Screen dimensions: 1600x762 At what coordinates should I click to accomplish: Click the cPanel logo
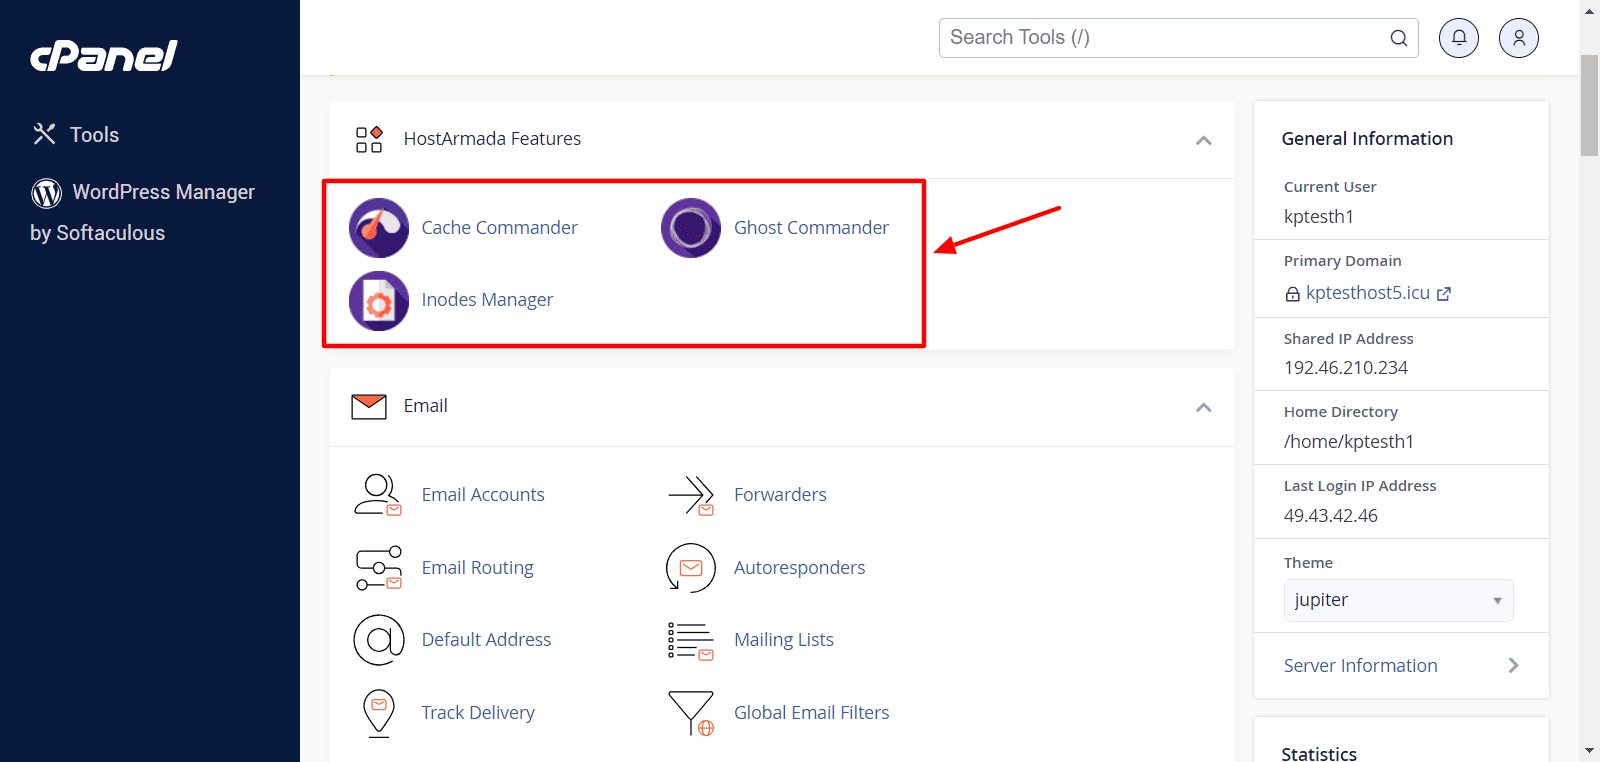click(104, 56)
